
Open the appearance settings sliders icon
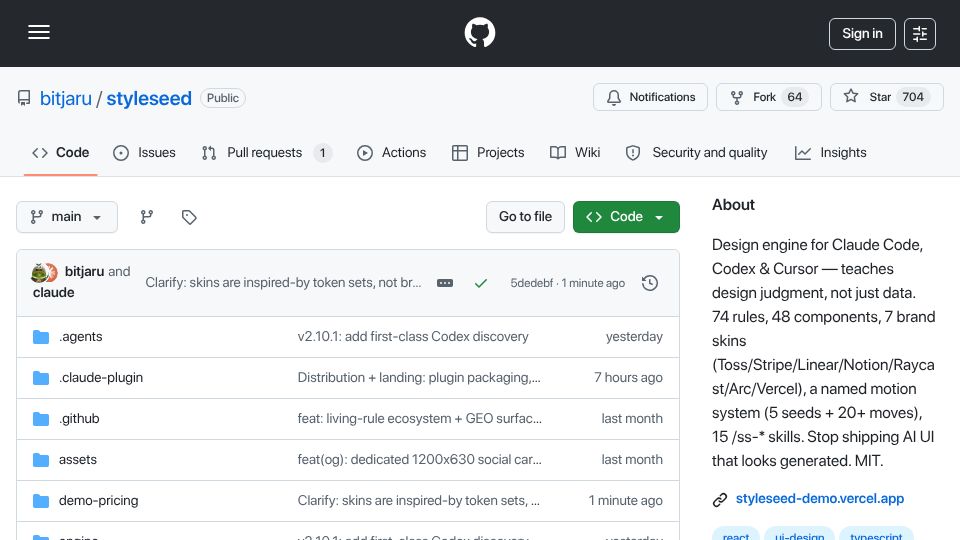click(x=920, y=34)
